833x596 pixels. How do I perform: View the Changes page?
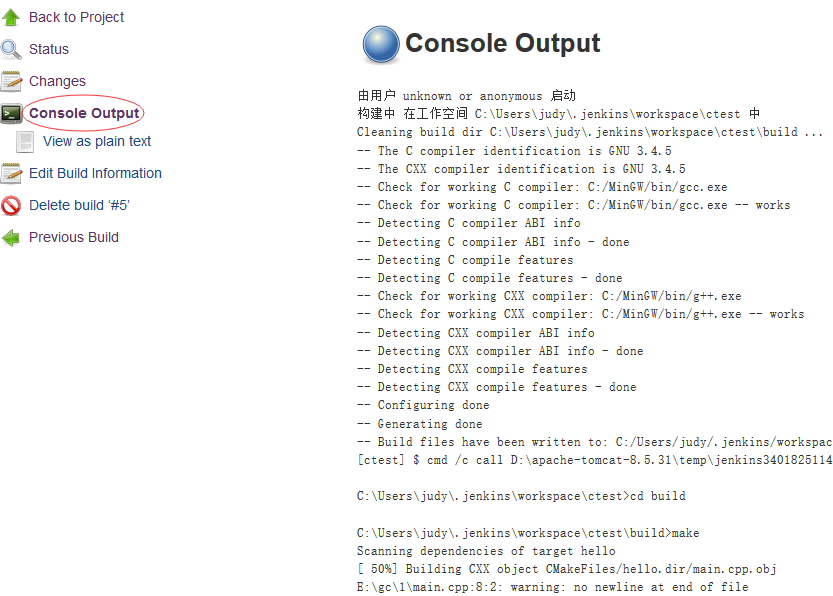57,80
